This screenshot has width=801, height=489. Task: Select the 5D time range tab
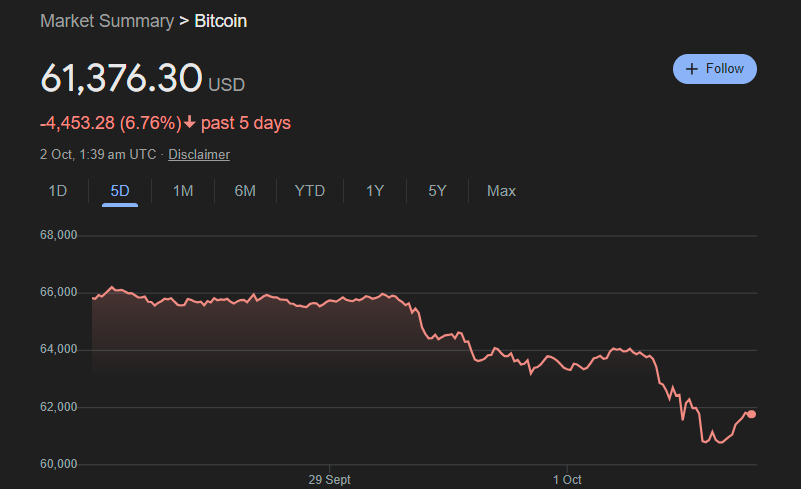click(120, 190)
